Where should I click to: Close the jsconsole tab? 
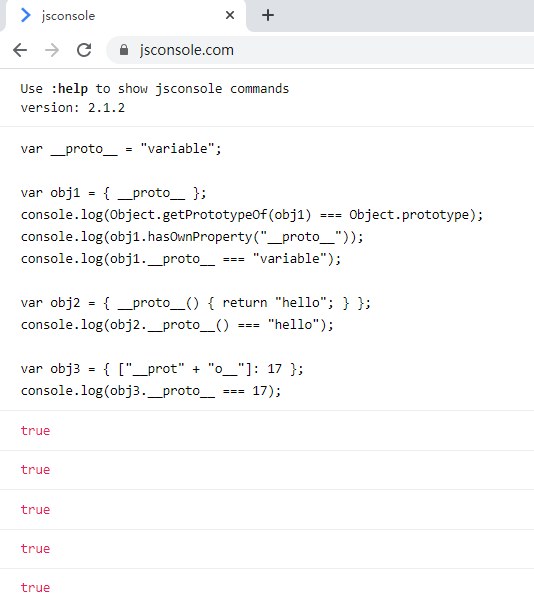coord(230,15)
